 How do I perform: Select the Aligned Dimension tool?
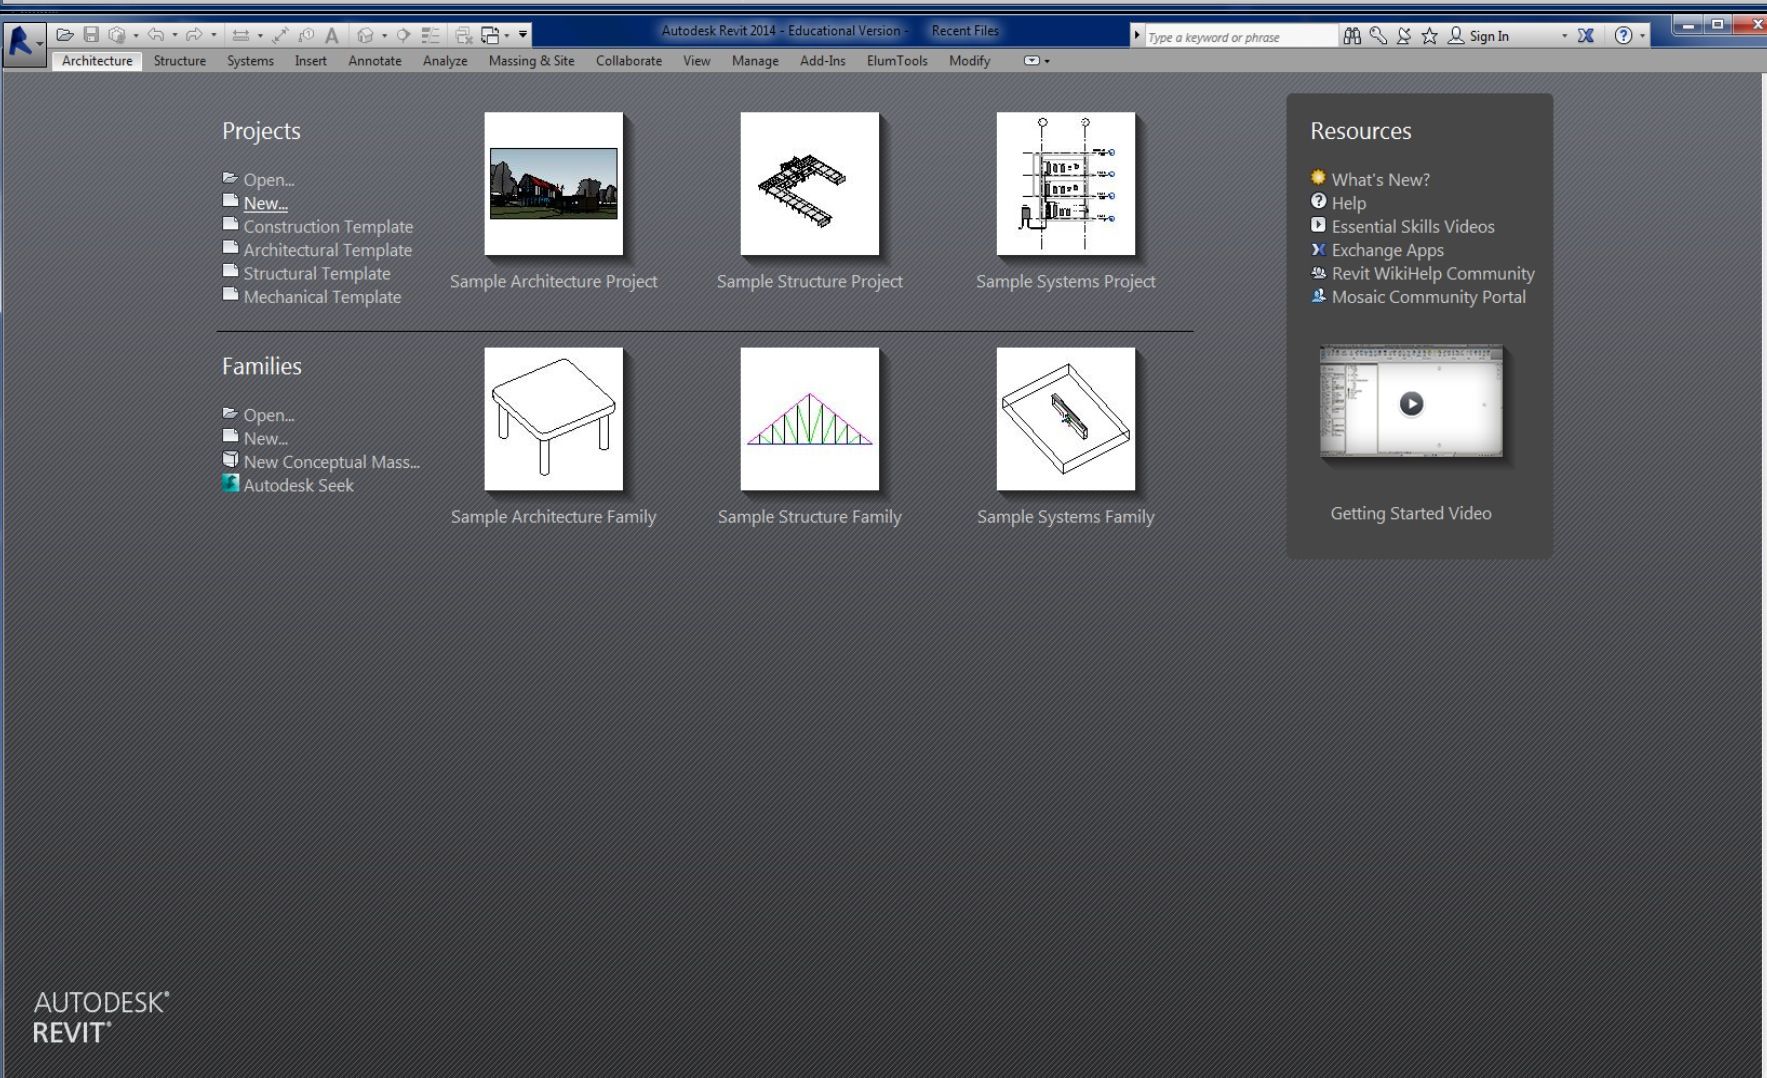241,33
